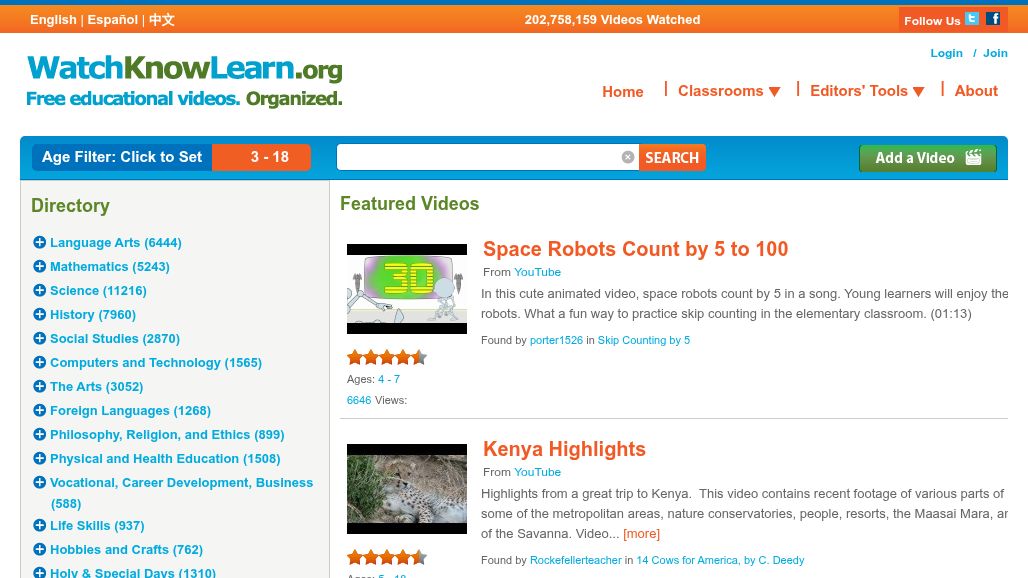
Task: Open The Arts (3052) directory
Action: (96, 387)
